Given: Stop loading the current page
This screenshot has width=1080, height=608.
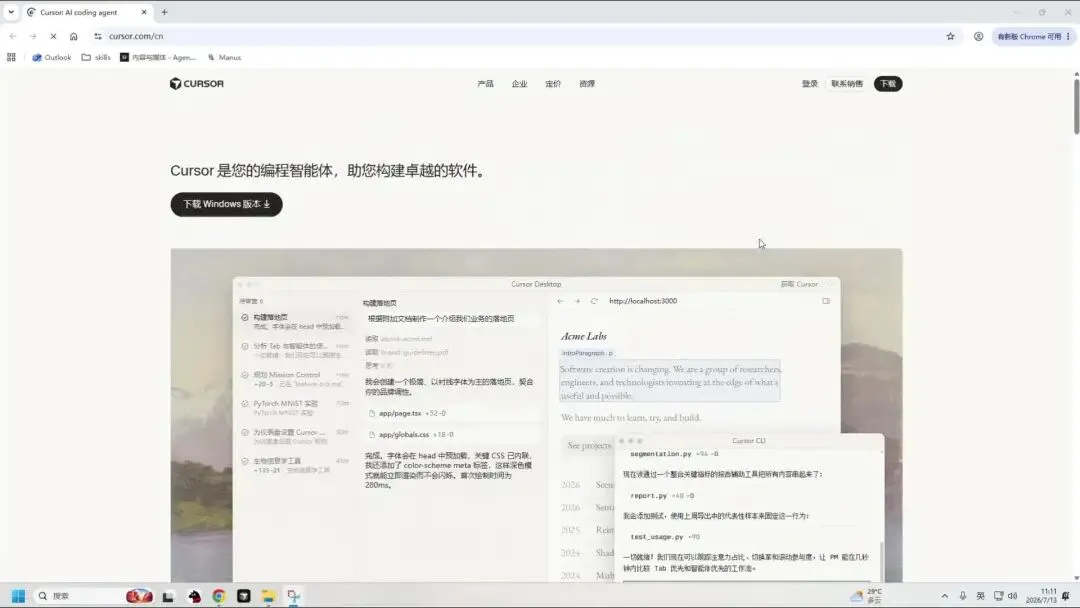Looking at the screenshot, I should [53, 36].
